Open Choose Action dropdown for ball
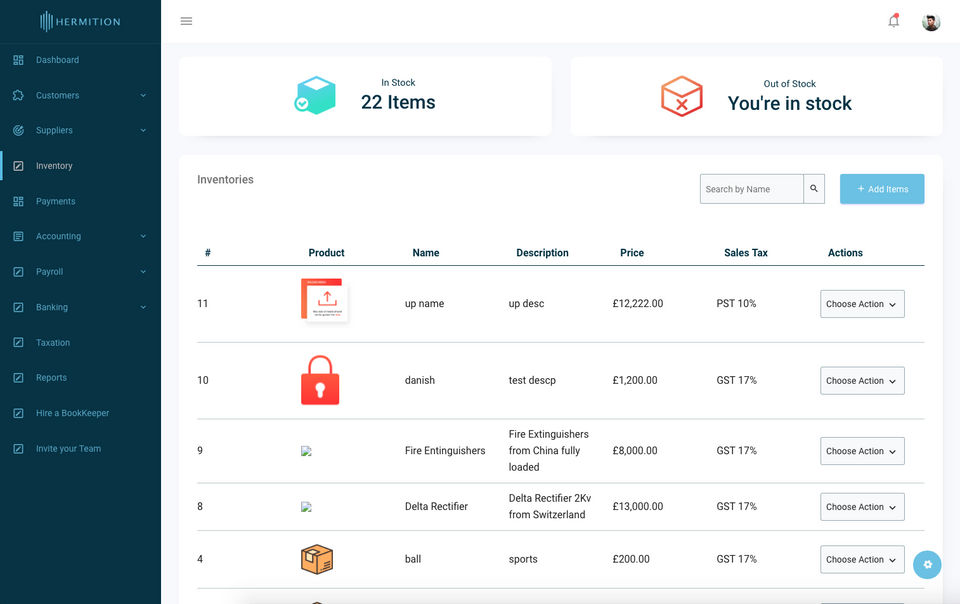The image size is (960, 604). pos(862,559)
